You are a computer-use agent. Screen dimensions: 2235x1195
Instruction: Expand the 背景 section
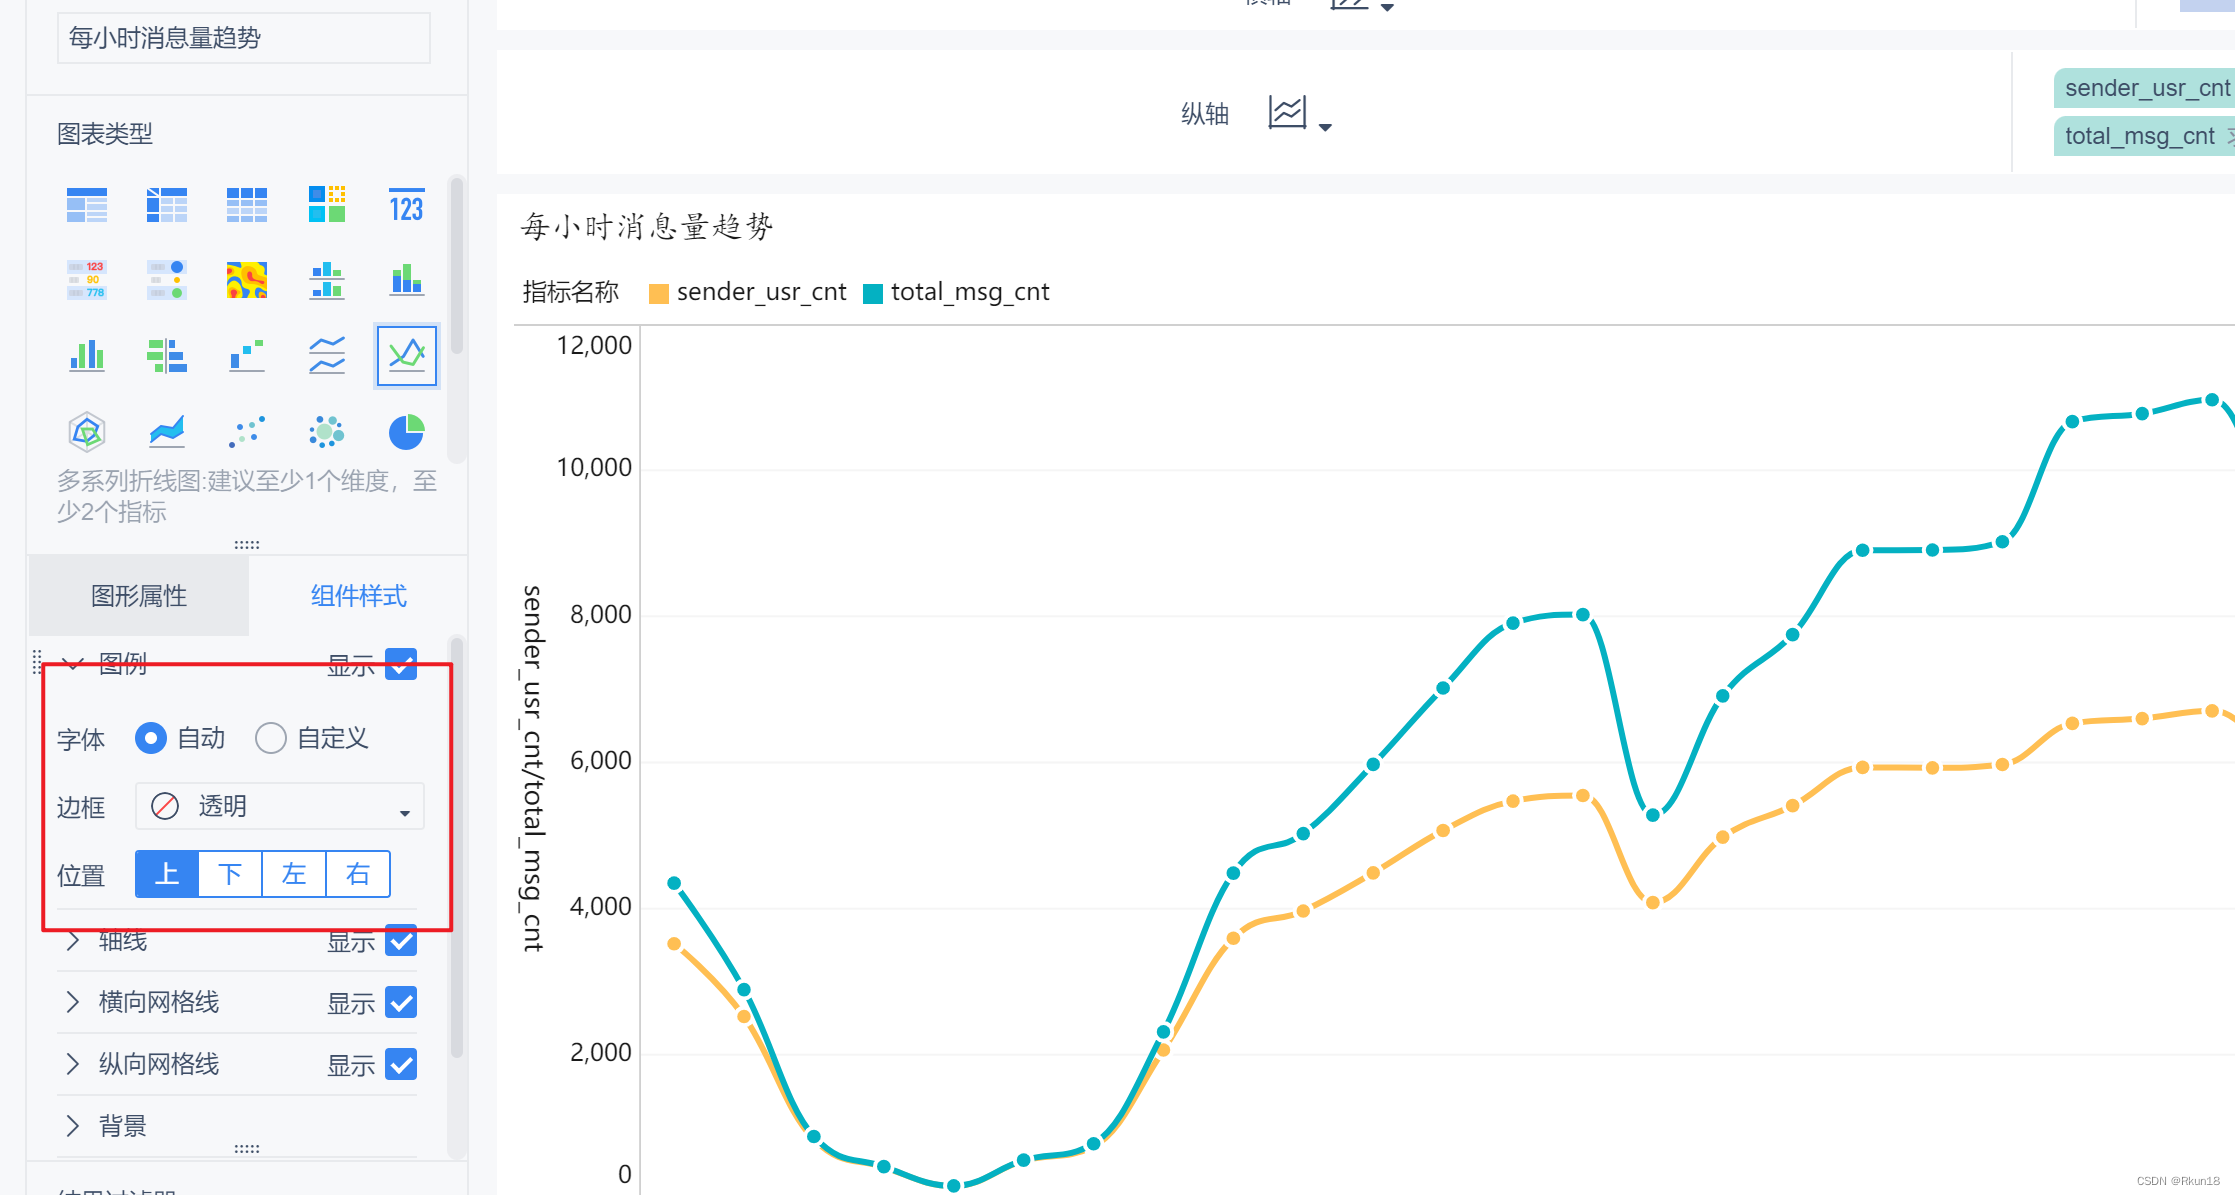pos(72,1126)
